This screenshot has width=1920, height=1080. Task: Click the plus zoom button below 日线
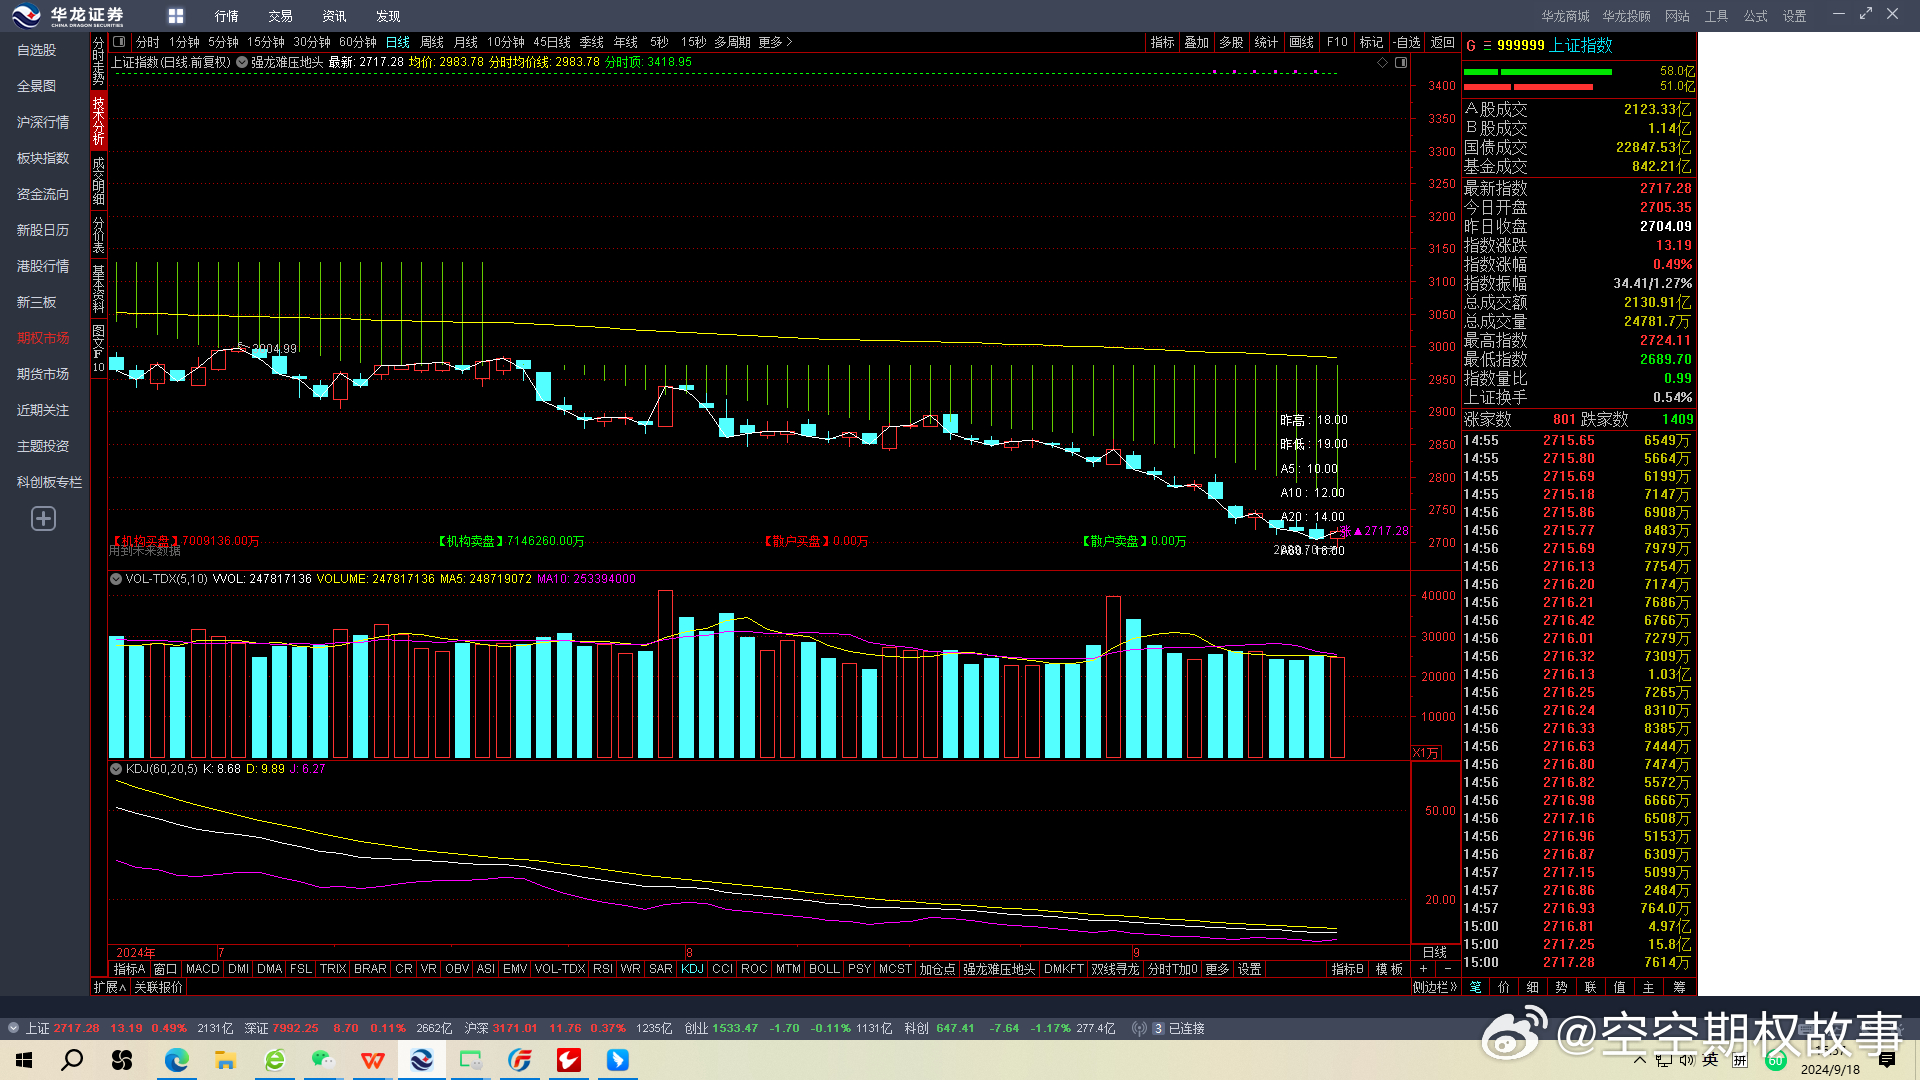(1423, 969)
